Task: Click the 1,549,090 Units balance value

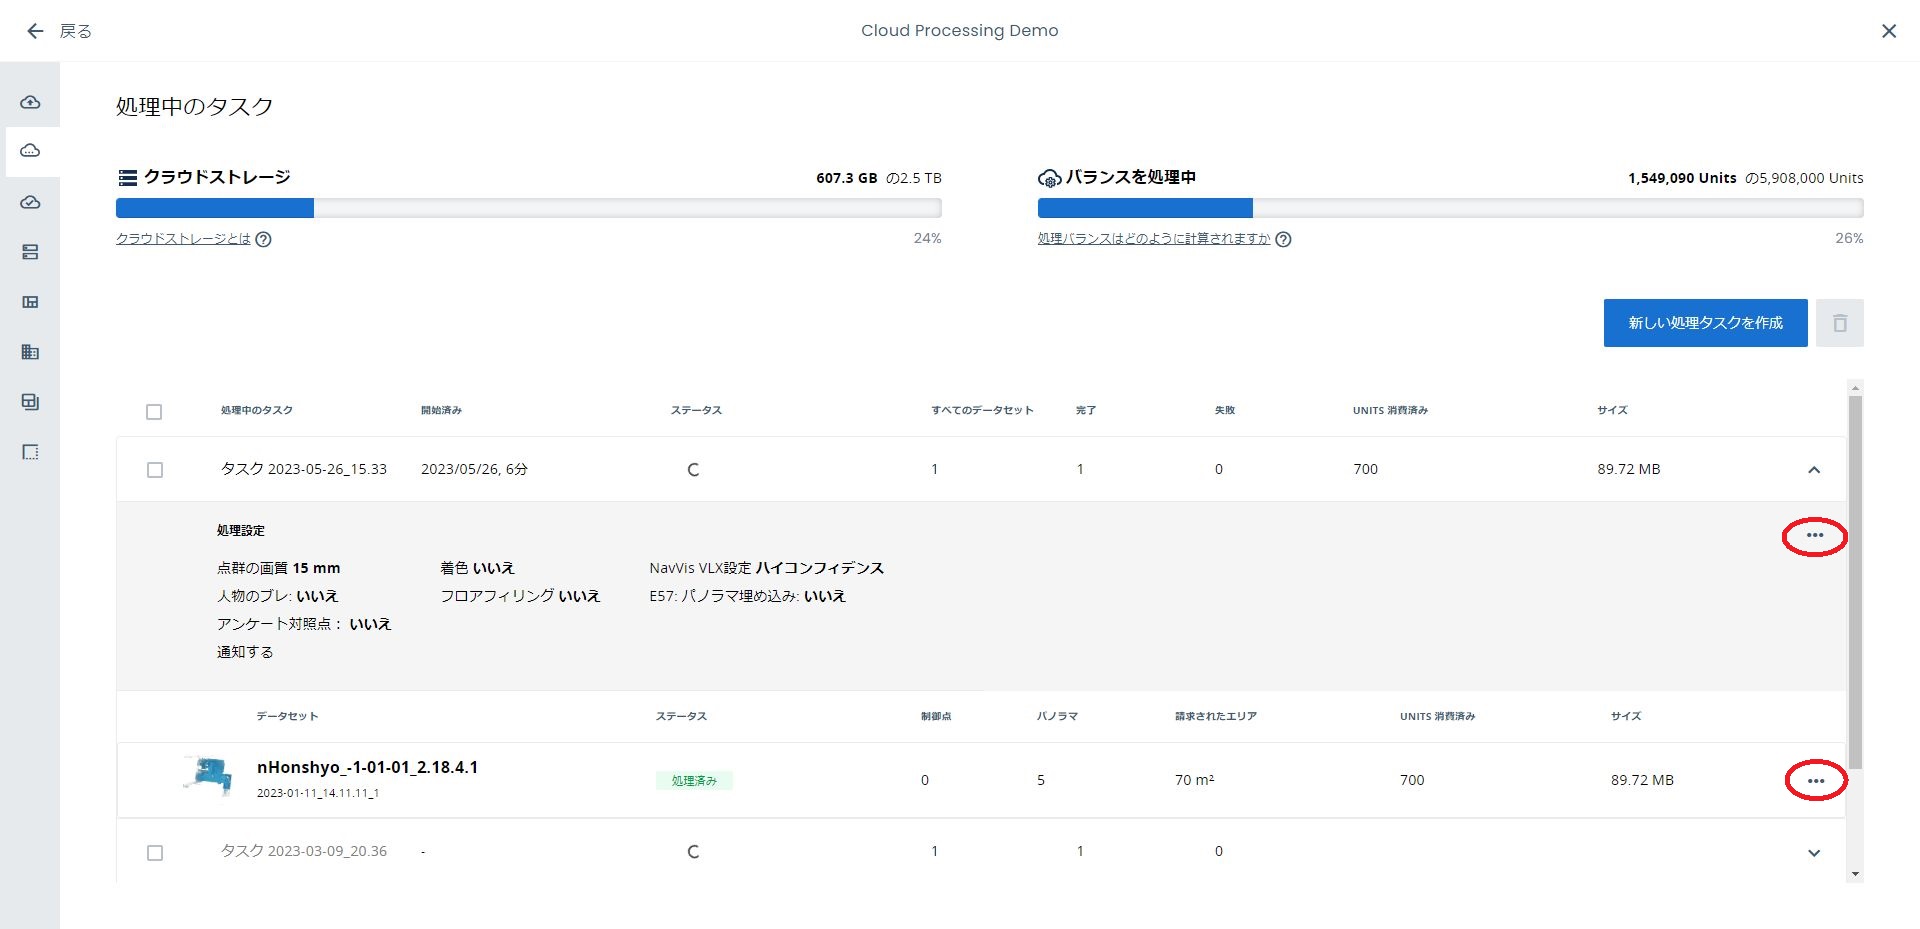Action: [x=1682, y=178]
